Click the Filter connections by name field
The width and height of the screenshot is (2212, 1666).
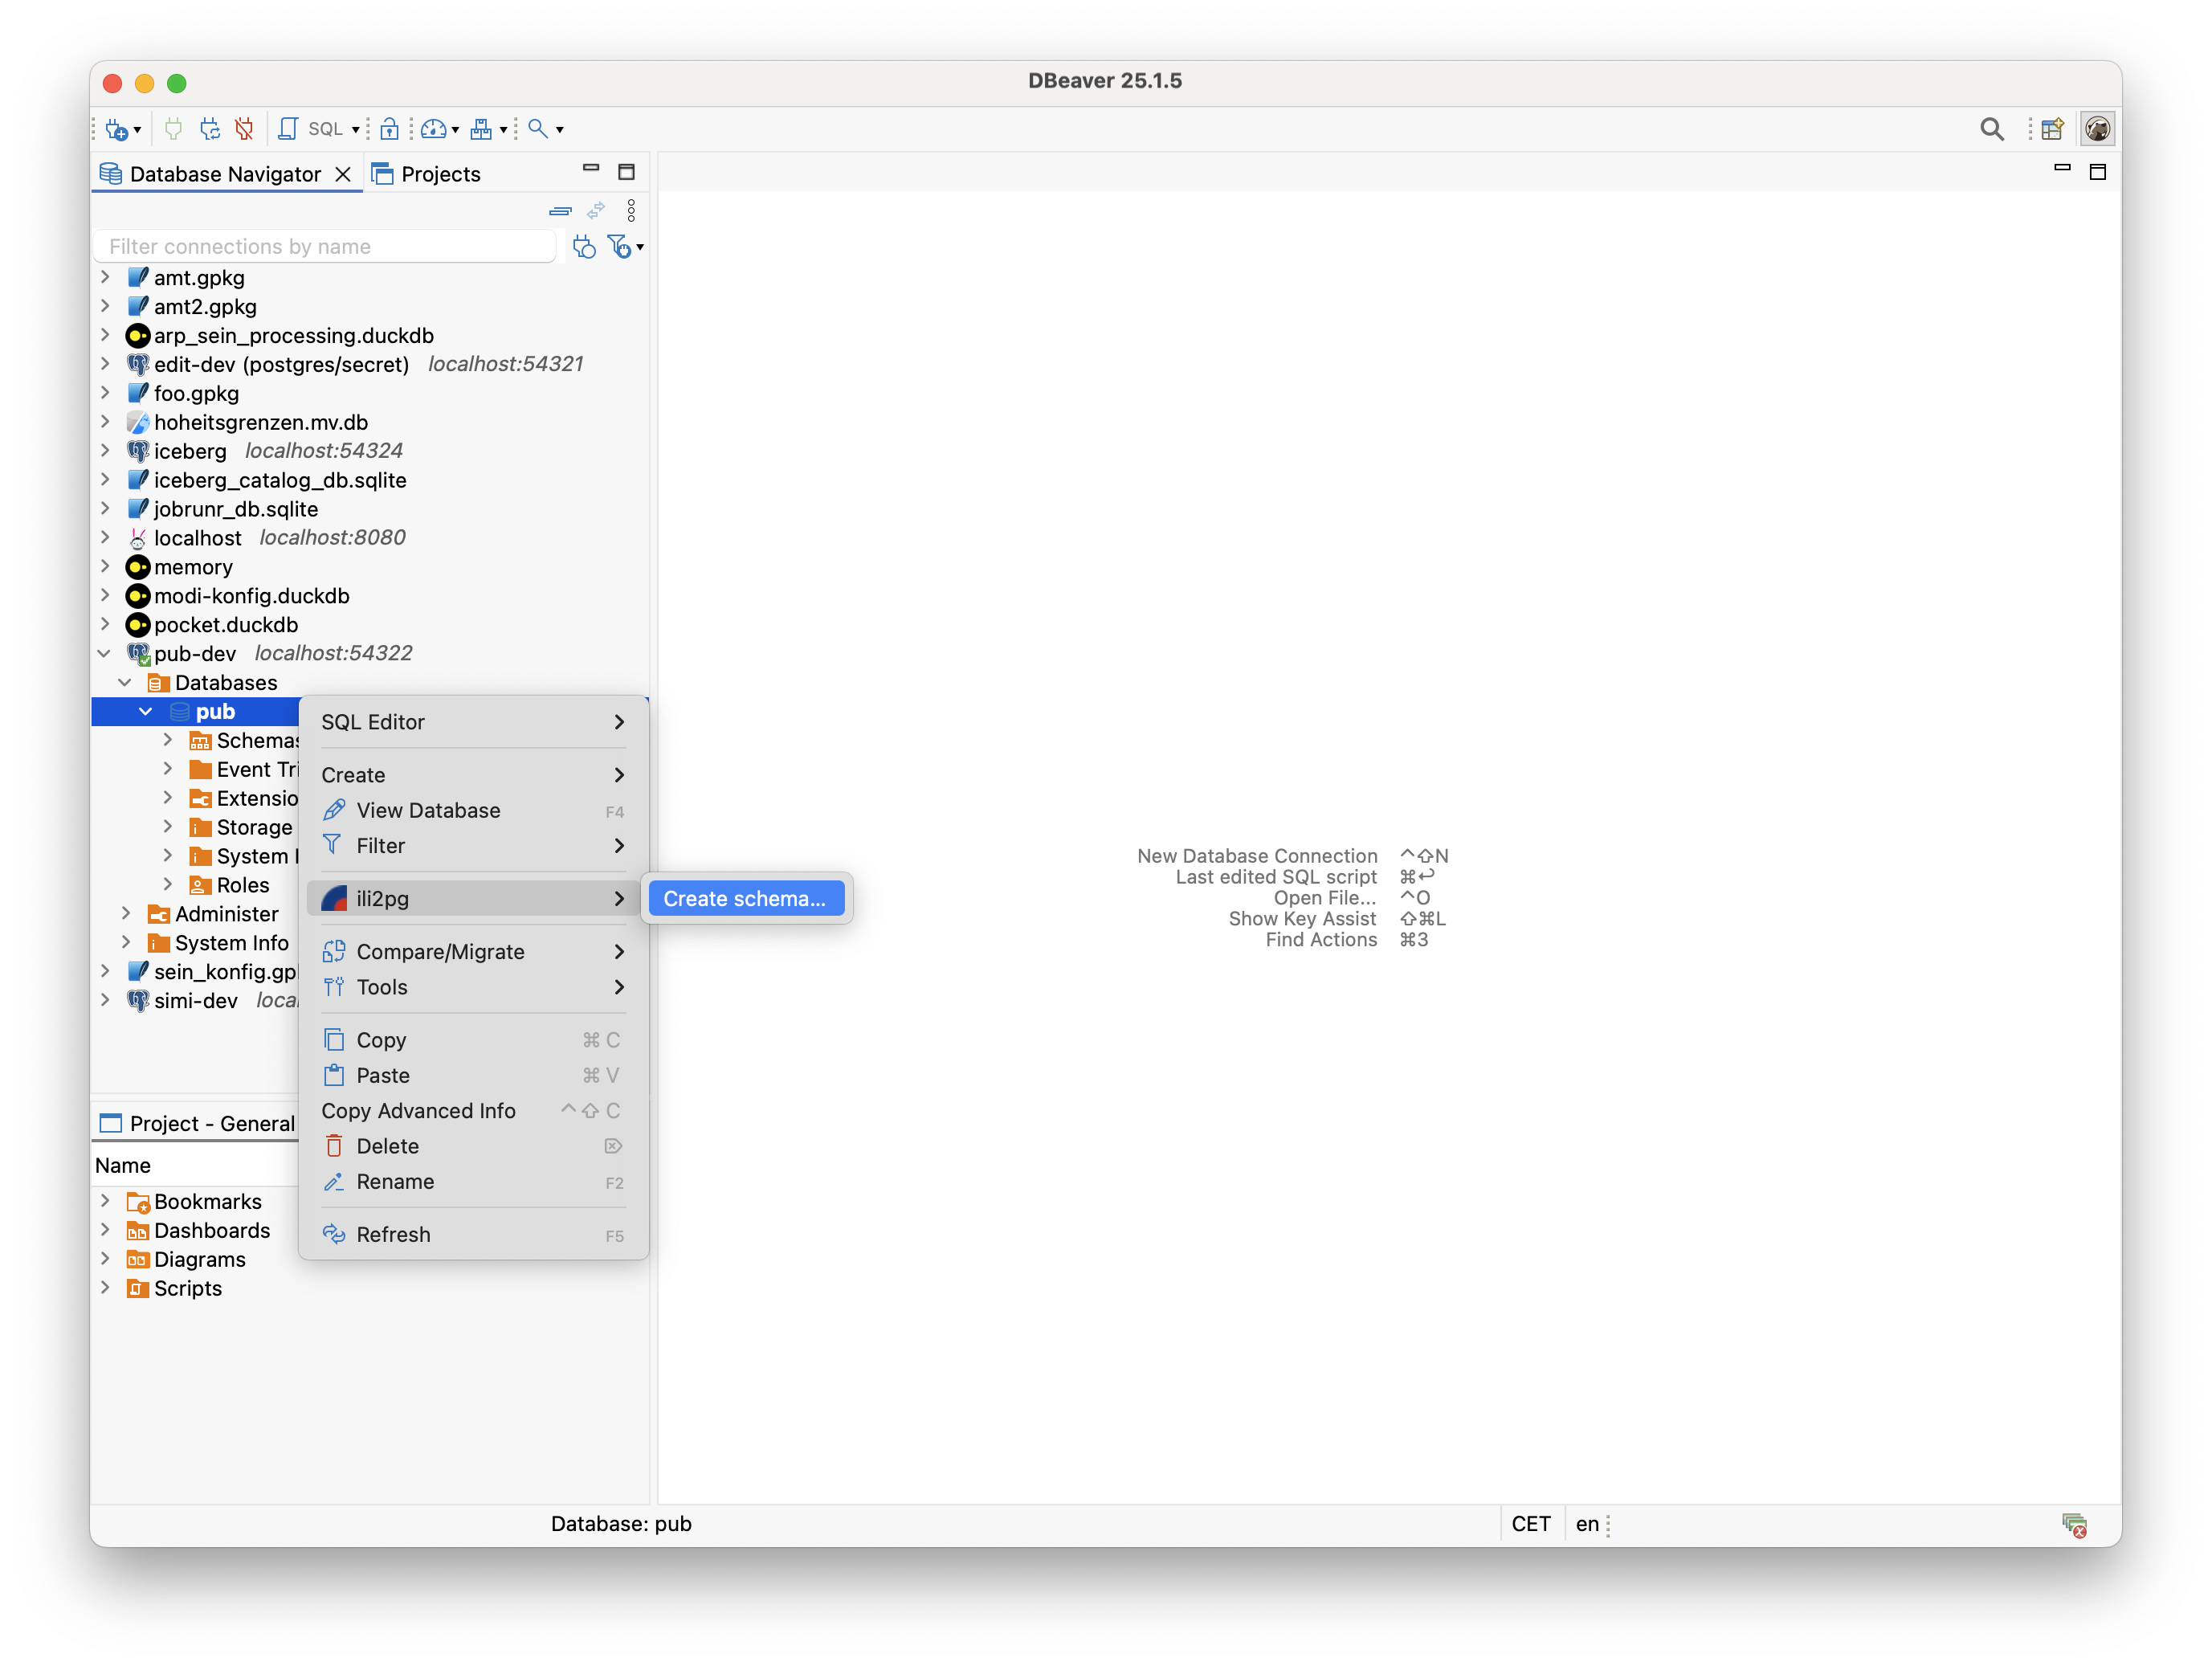pyautogui.click(x=325, y=247)
